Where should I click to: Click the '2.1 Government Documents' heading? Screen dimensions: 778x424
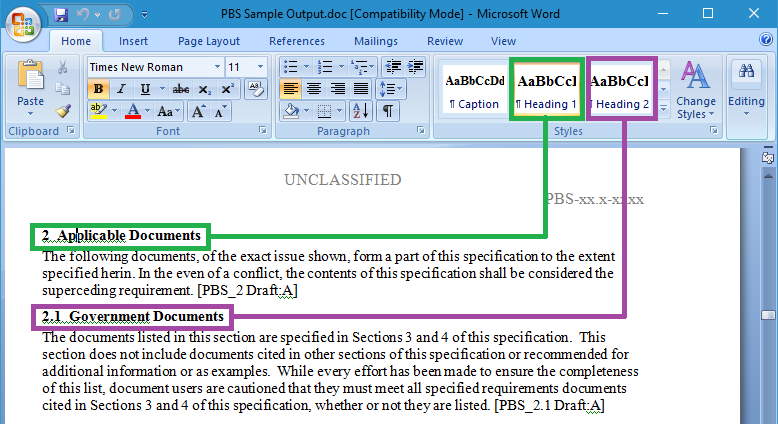(x=133, y=316)
